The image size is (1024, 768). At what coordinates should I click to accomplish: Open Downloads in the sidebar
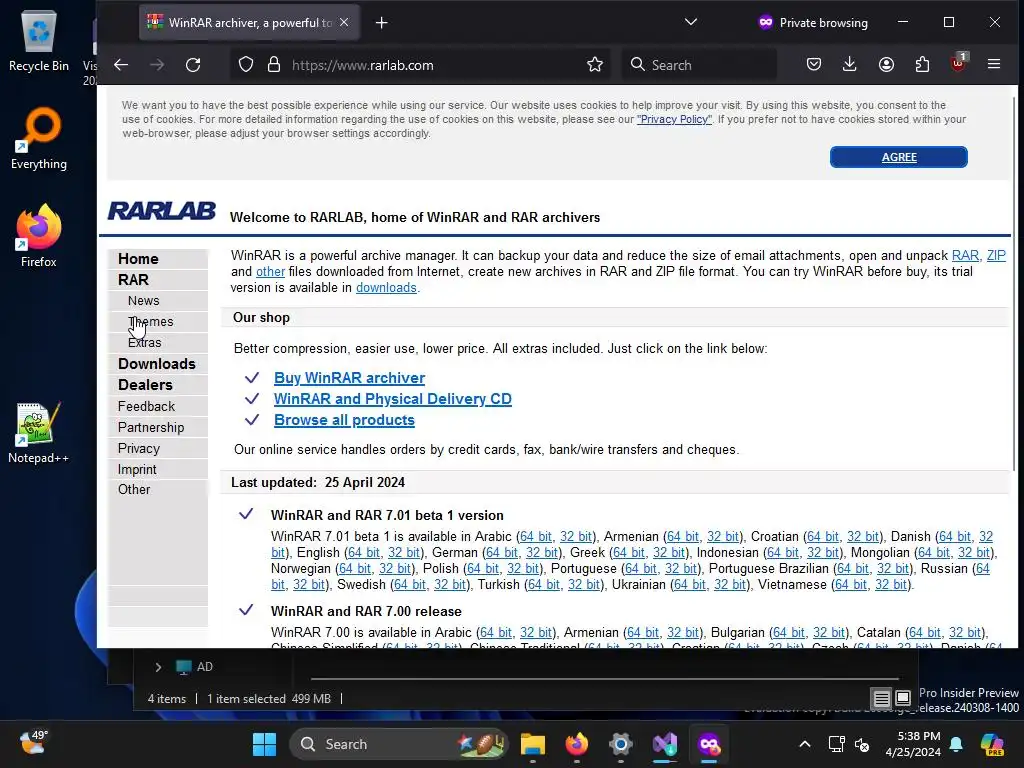[157, 364]
